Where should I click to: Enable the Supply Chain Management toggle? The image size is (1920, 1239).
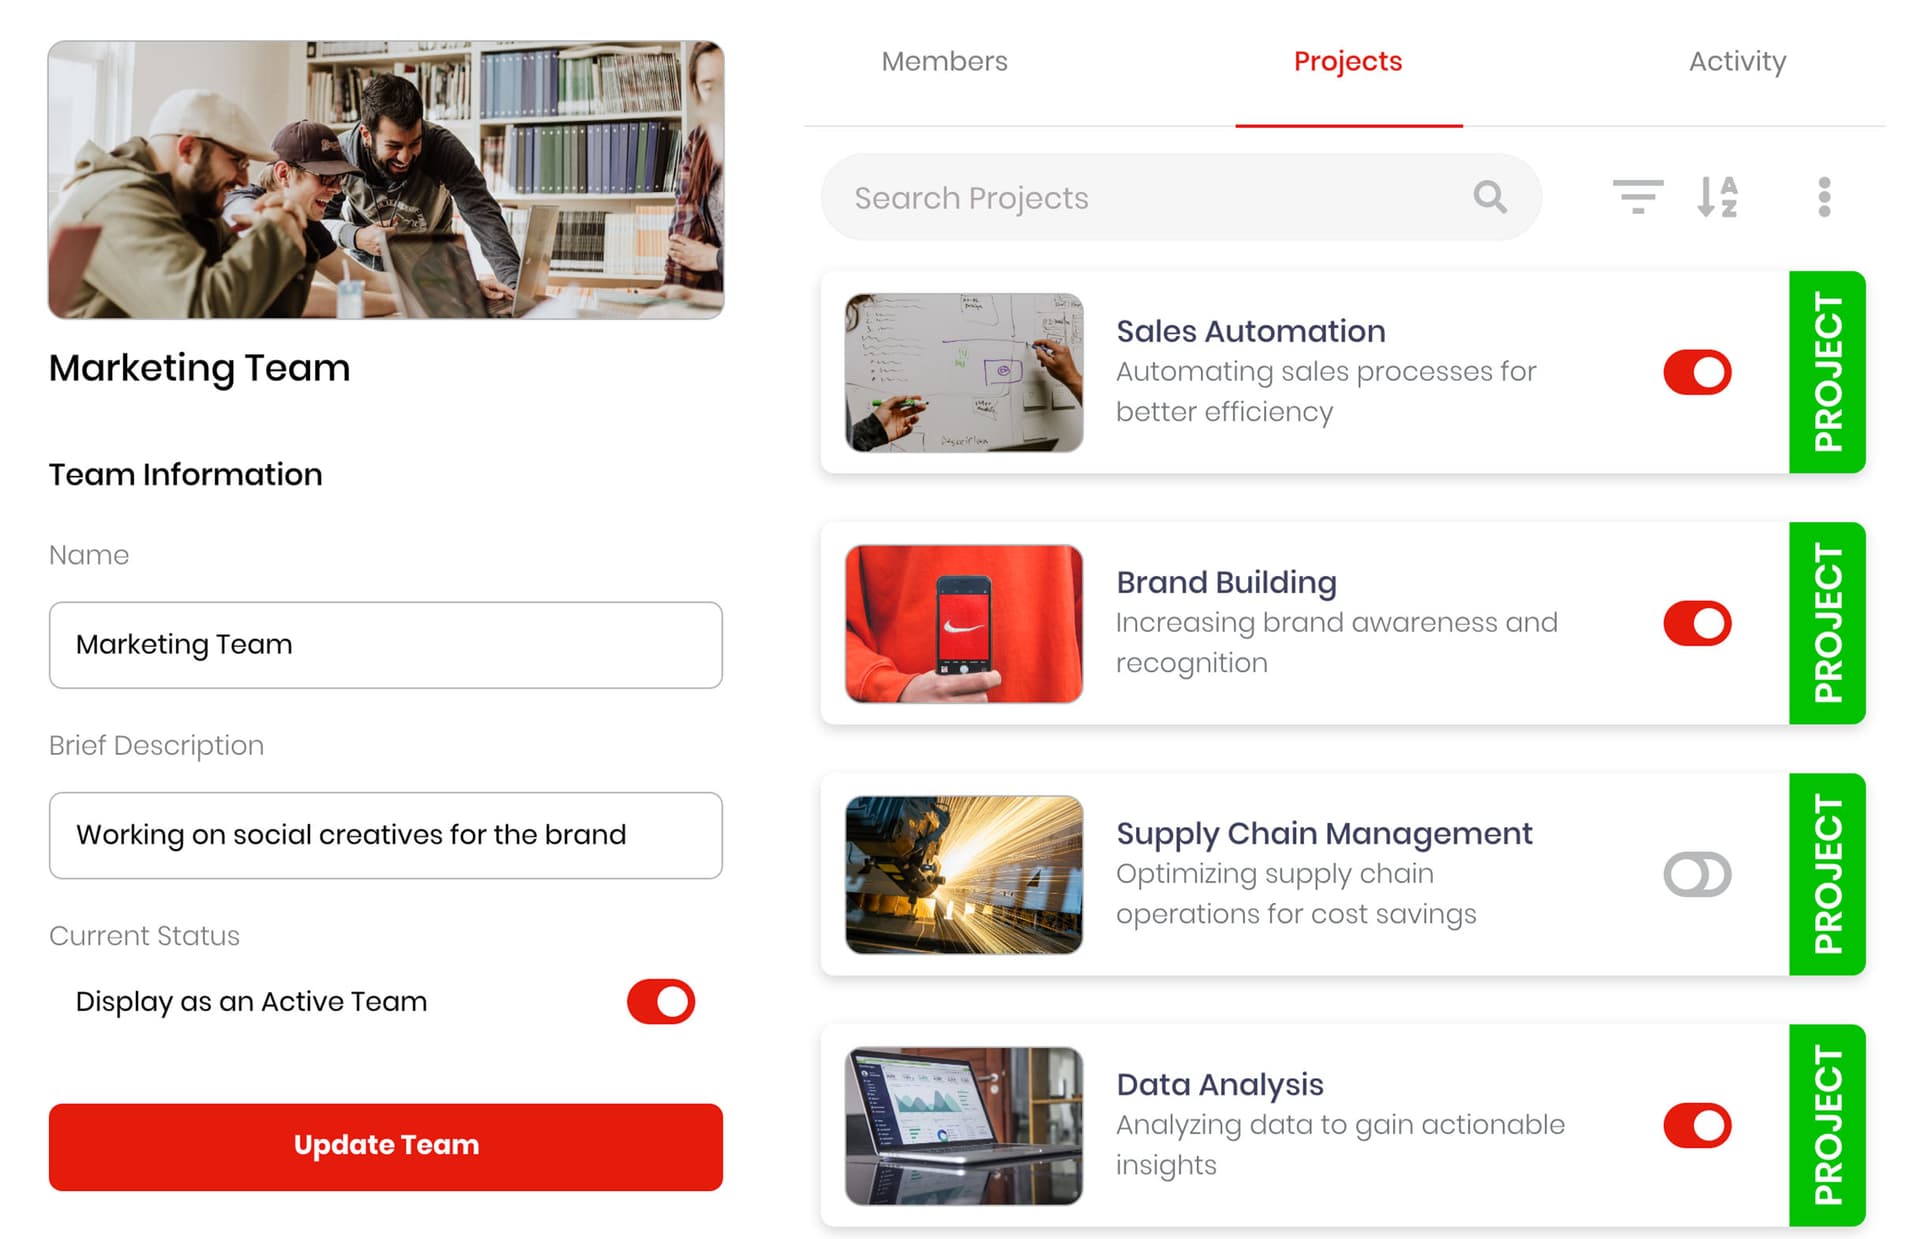coord(1697,874)
